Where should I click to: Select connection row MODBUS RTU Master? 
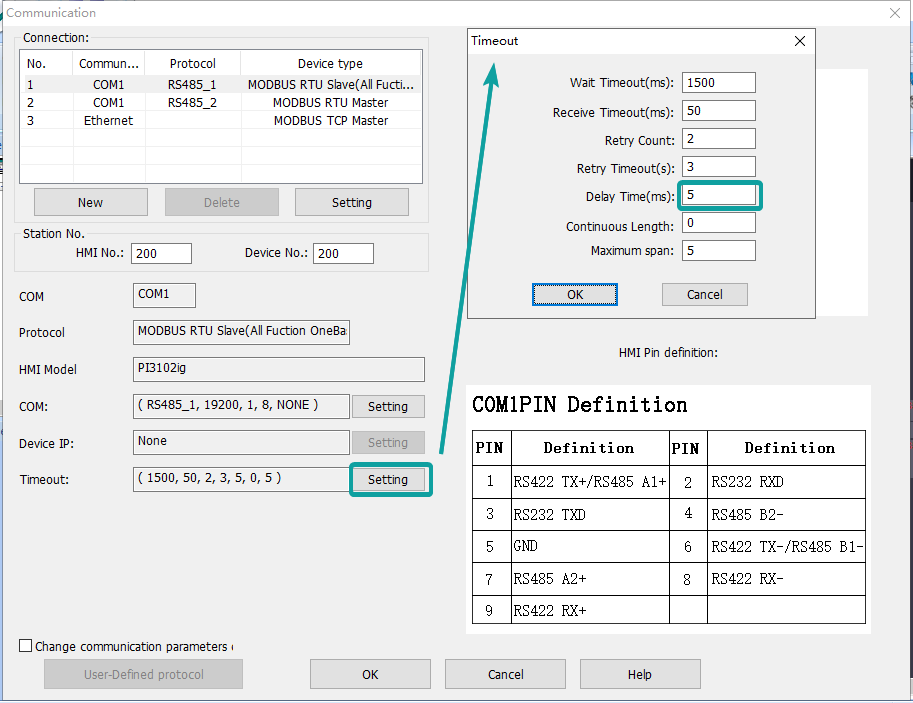coord(221,103)
